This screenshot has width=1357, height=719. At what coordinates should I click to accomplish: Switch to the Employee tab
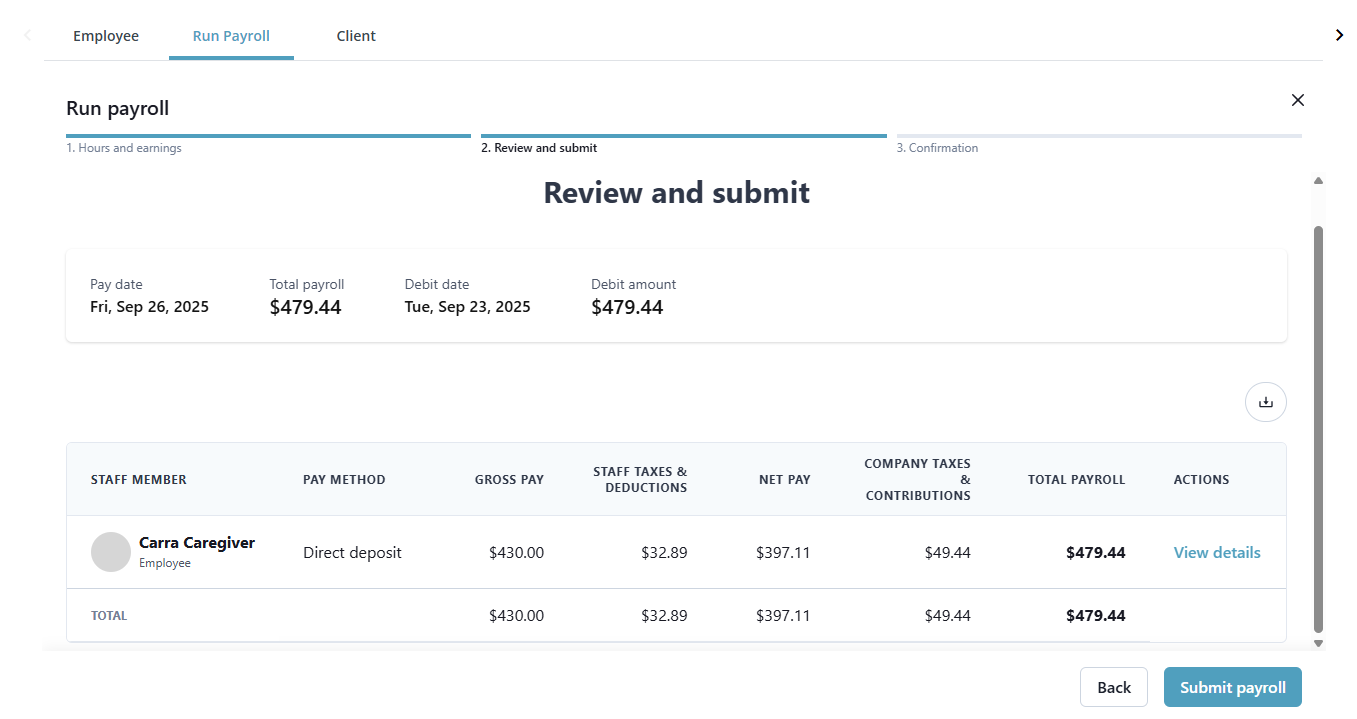(106, 36)
